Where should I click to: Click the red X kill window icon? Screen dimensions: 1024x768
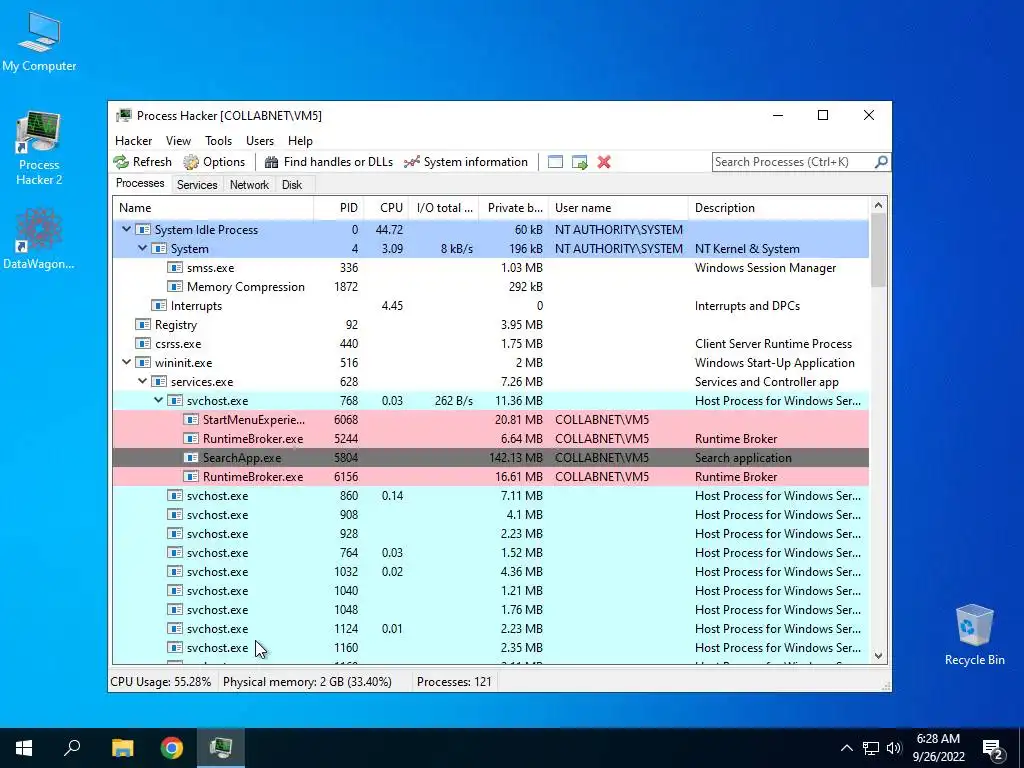click(604, 162)
